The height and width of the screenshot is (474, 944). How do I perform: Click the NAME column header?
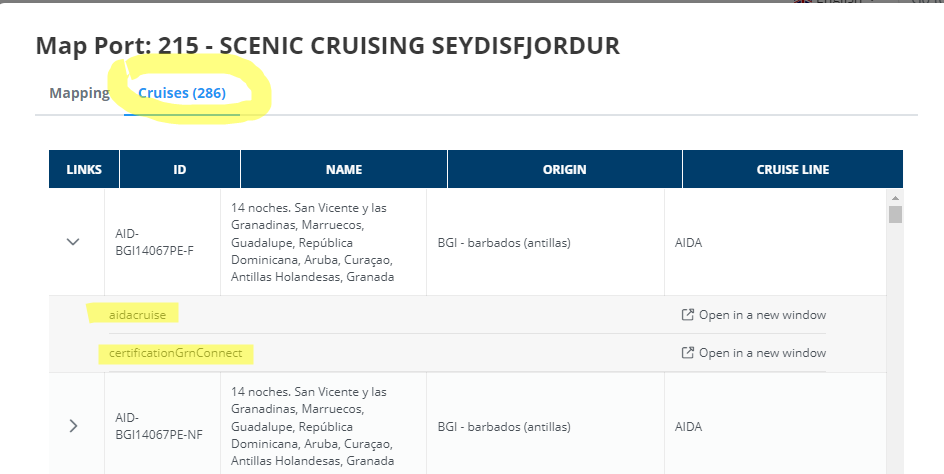pyautogui.click(x=344, y=170)
